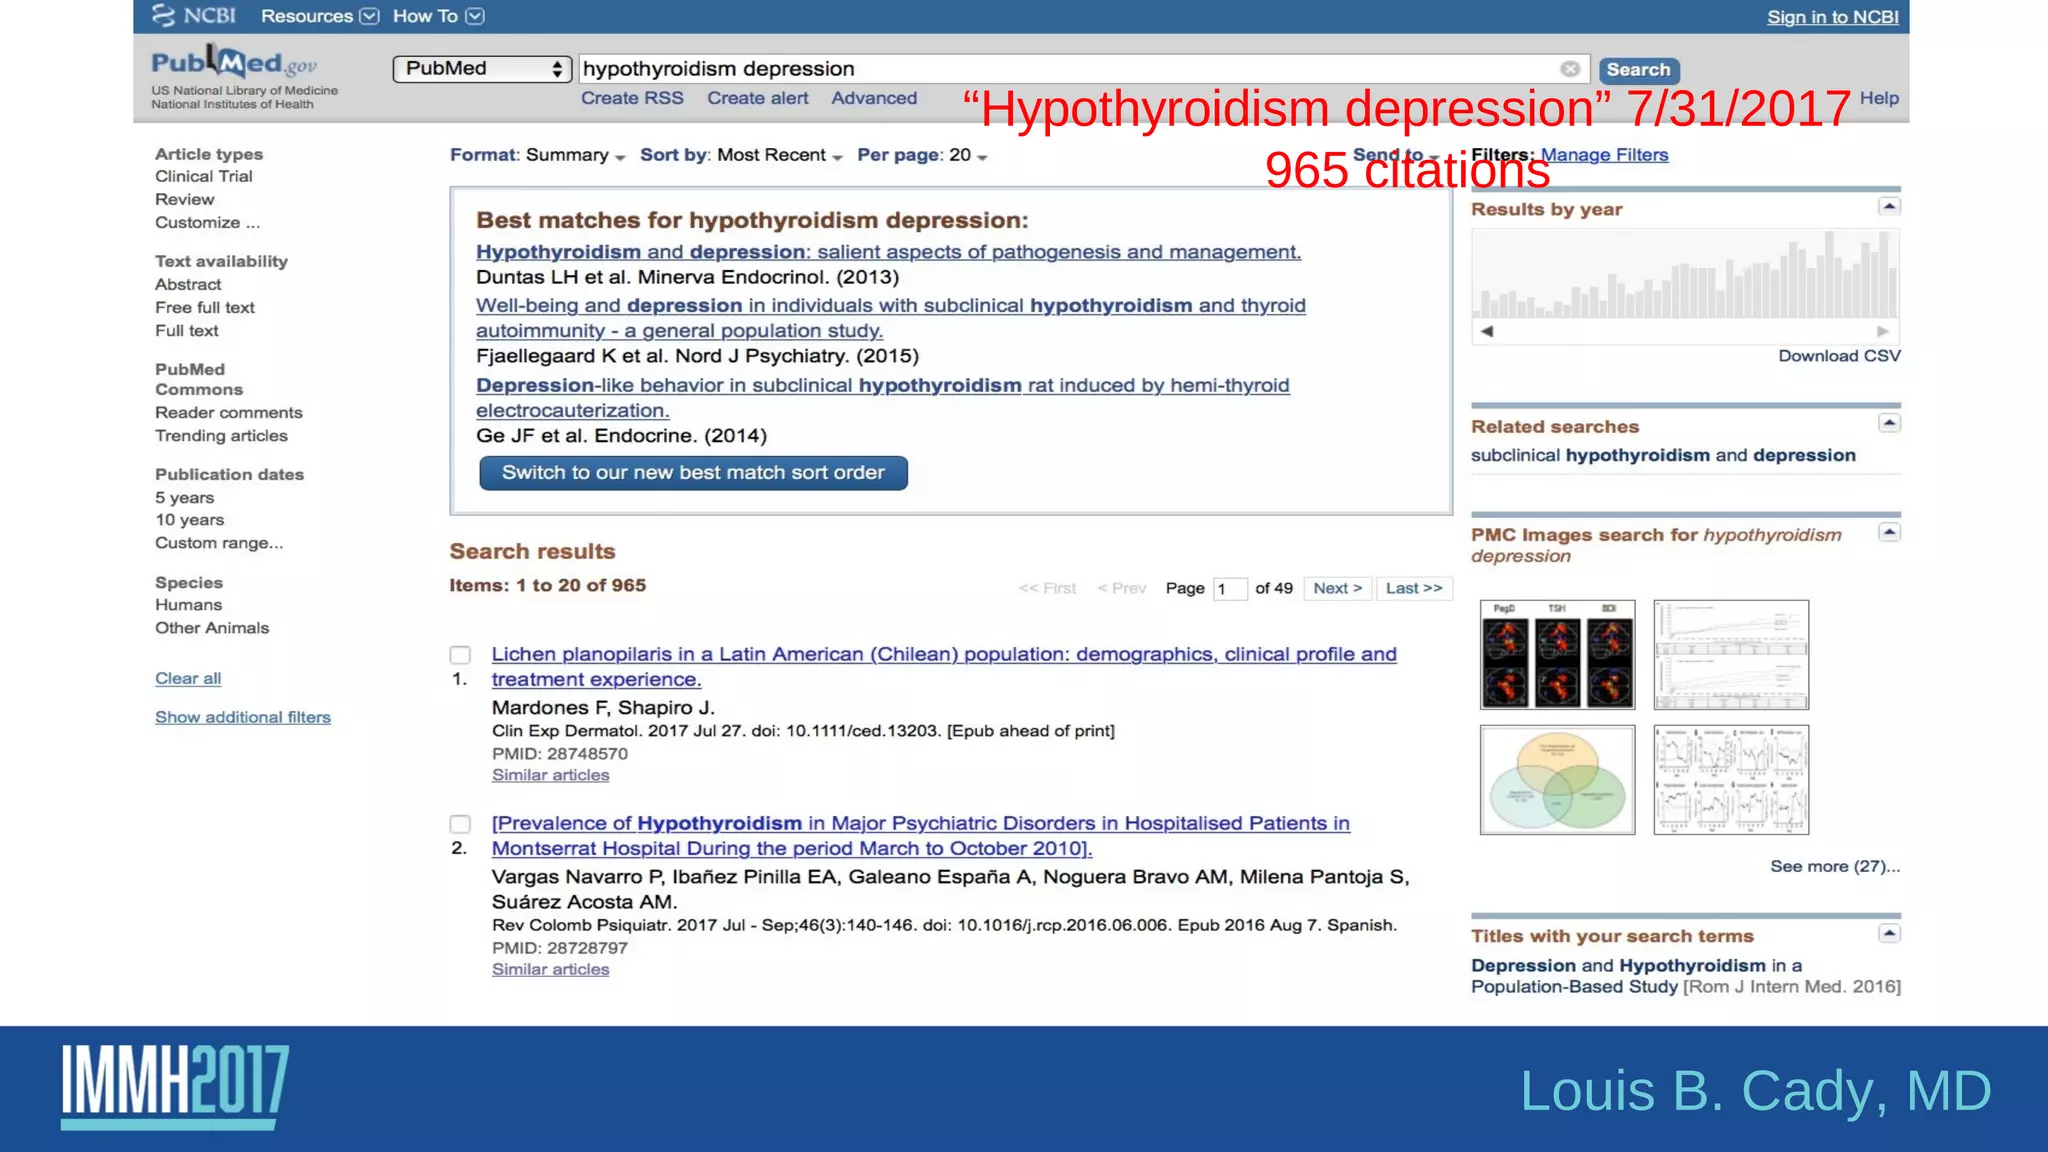The image size is (2048, 1152).
Task: Open the How To dropdown menu
Action: pos(438,16)
